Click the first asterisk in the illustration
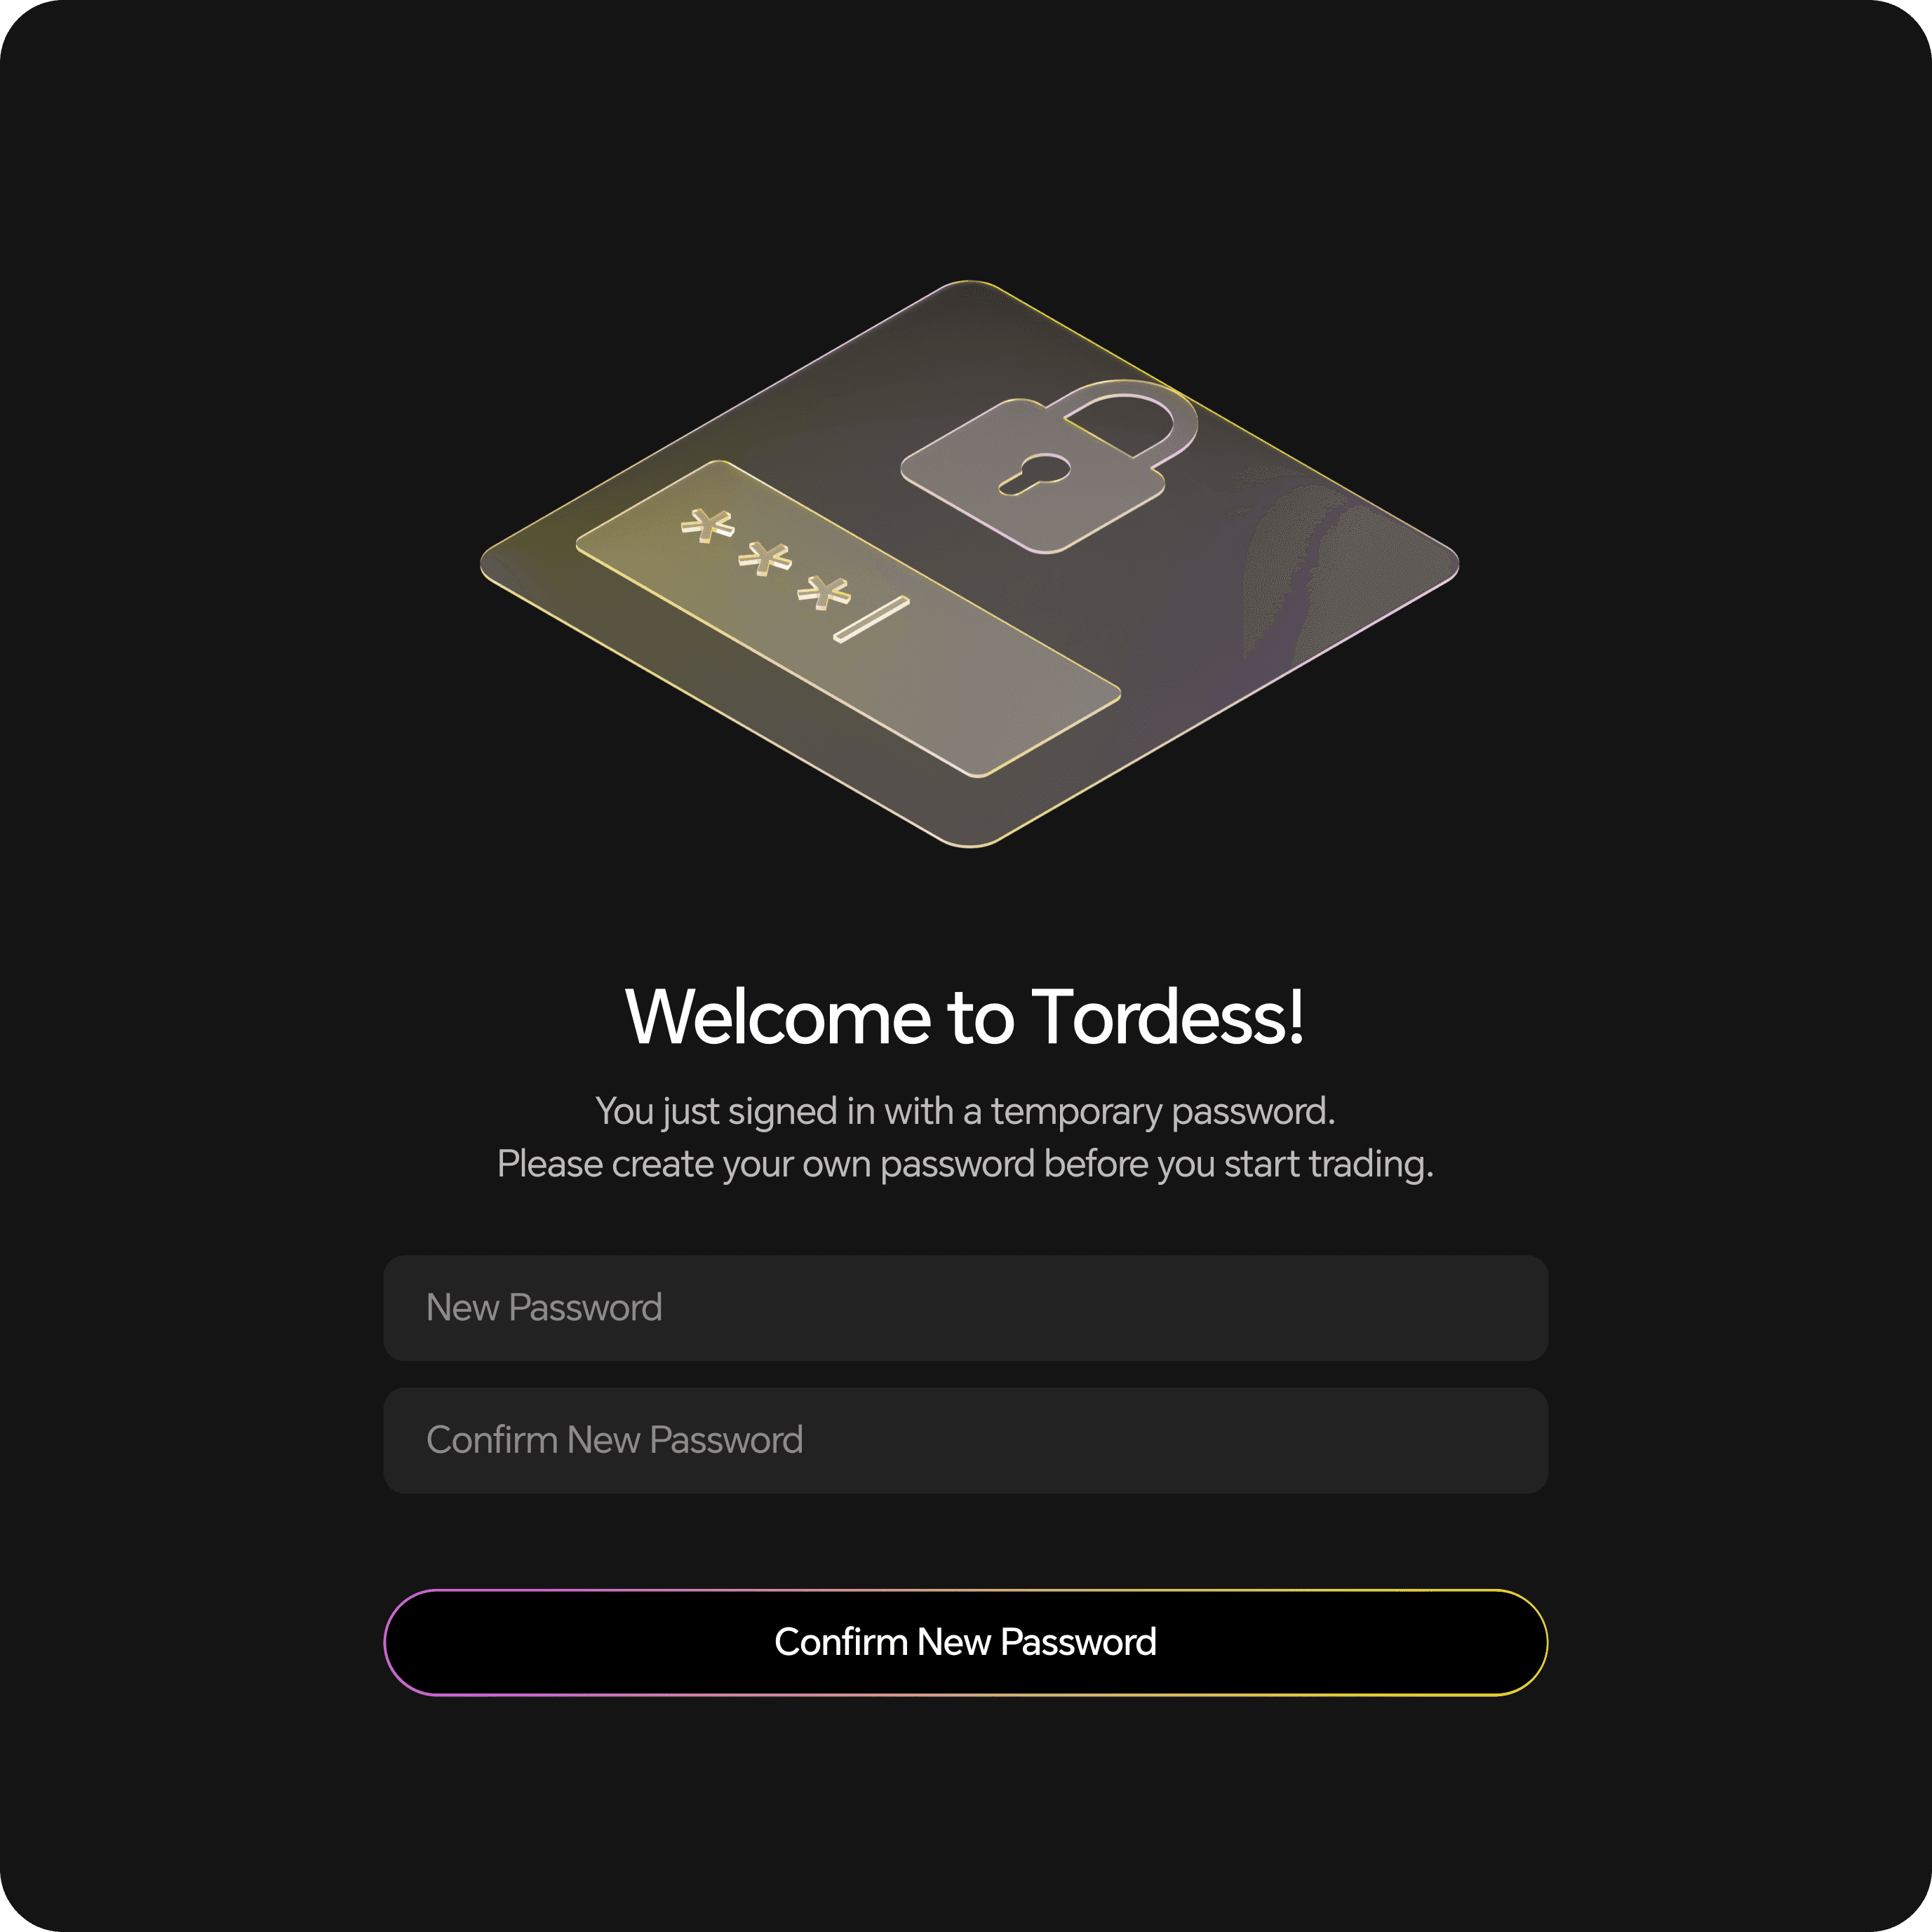This screenshot has width=1932, height=1932. [x=708, y=525]
